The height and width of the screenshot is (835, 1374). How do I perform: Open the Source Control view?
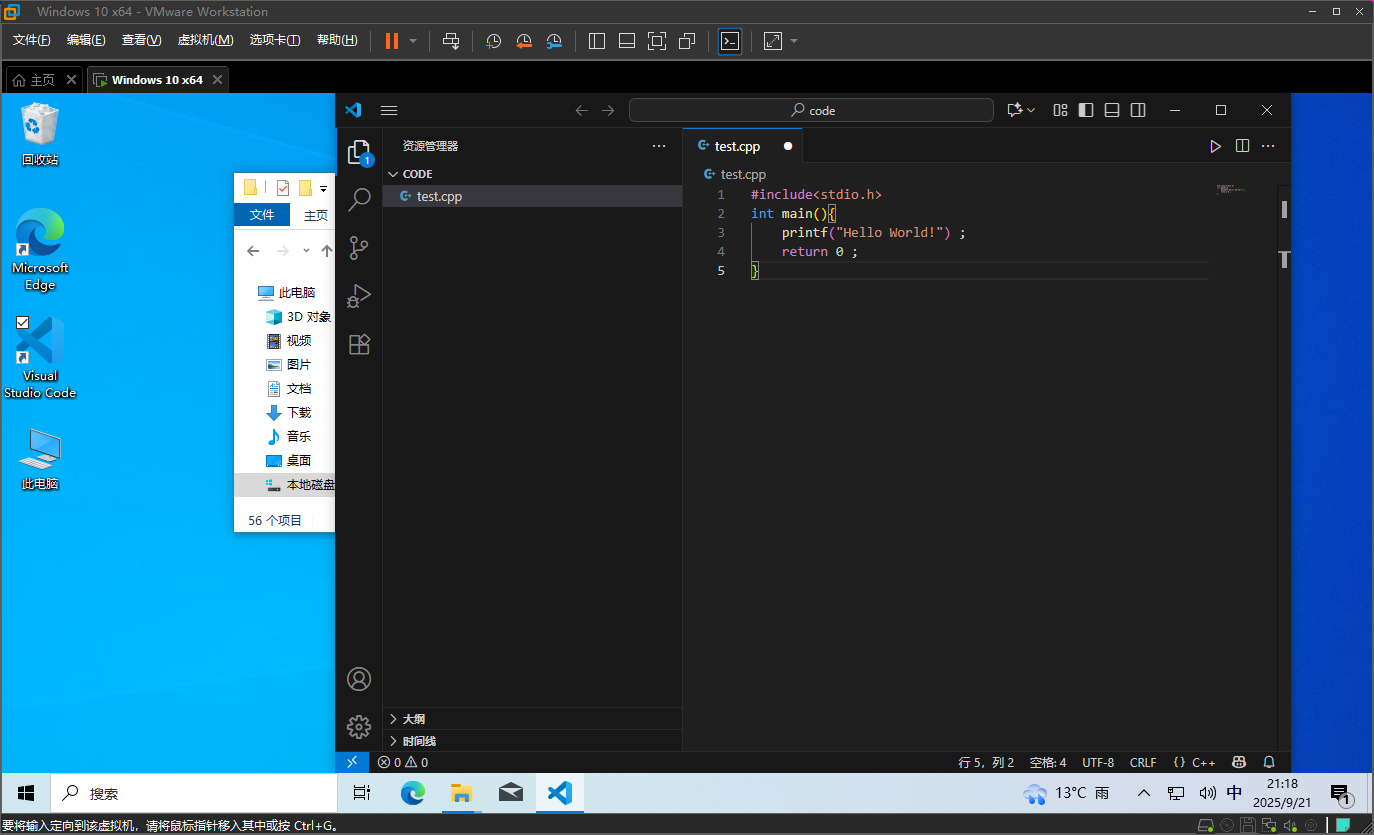359,248
